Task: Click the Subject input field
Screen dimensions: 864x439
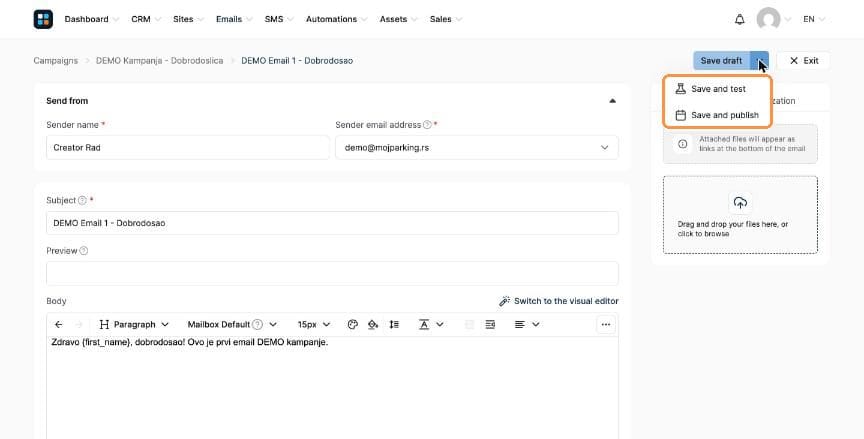Action: (x=332, y=223)
